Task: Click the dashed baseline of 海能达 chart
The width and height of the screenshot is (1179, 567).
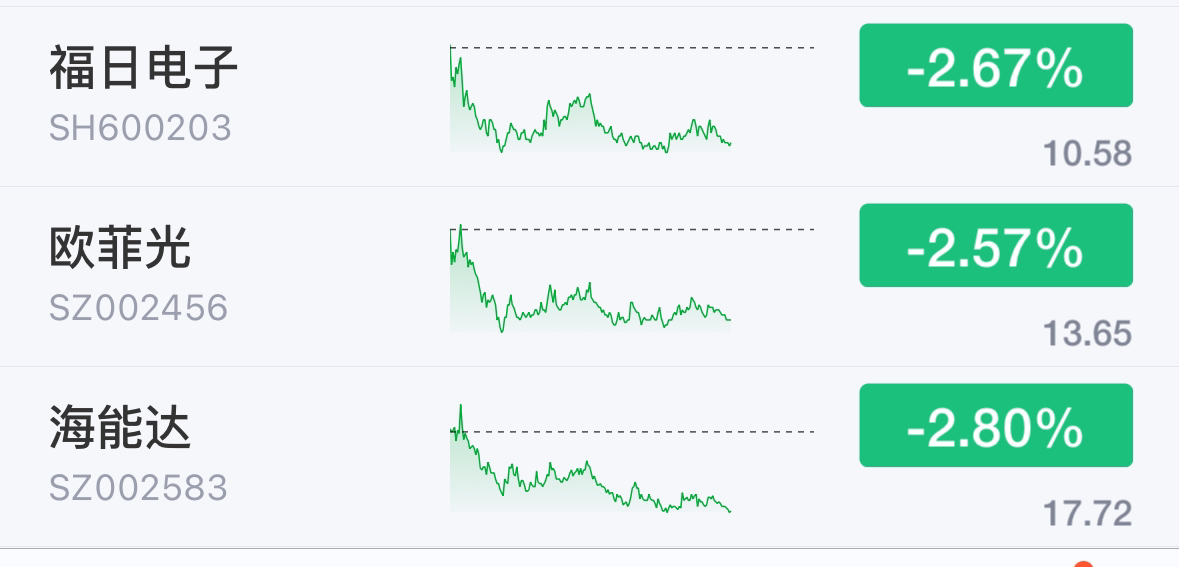Action: point(632,432)
